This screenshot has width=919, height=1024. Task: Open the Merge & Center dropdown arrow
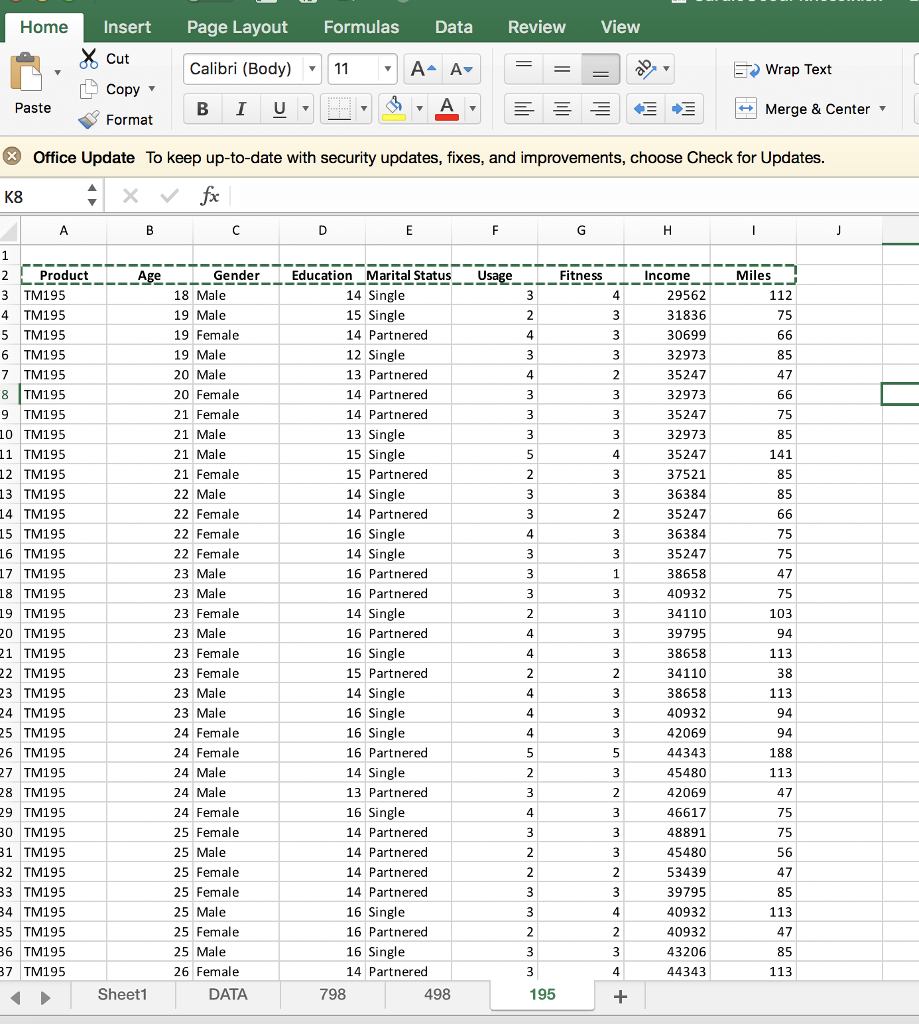[x=882, y=108]
